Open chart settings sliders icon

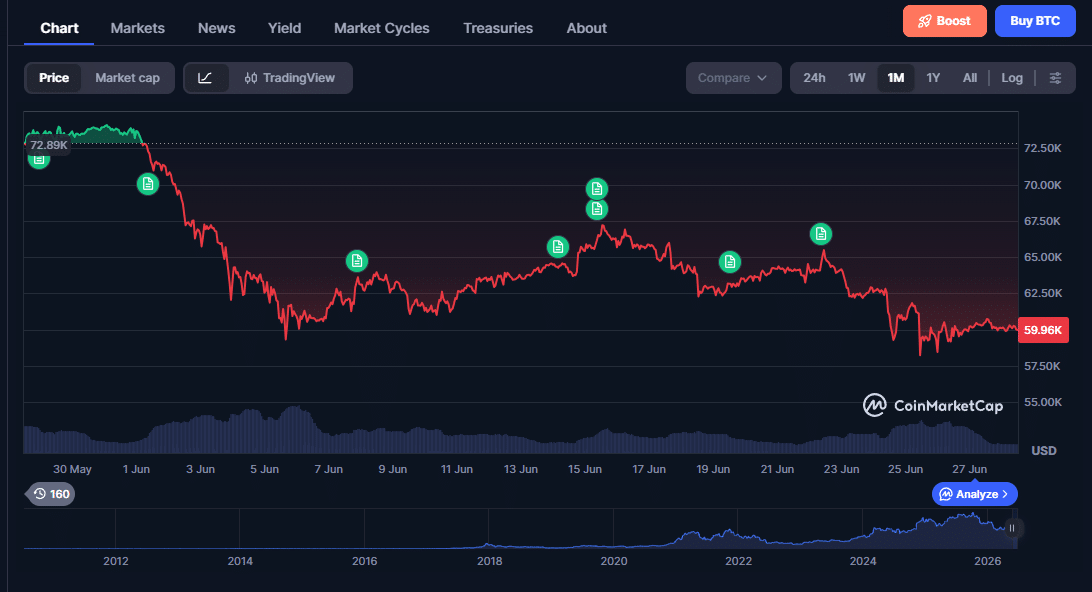point(1055,78)
